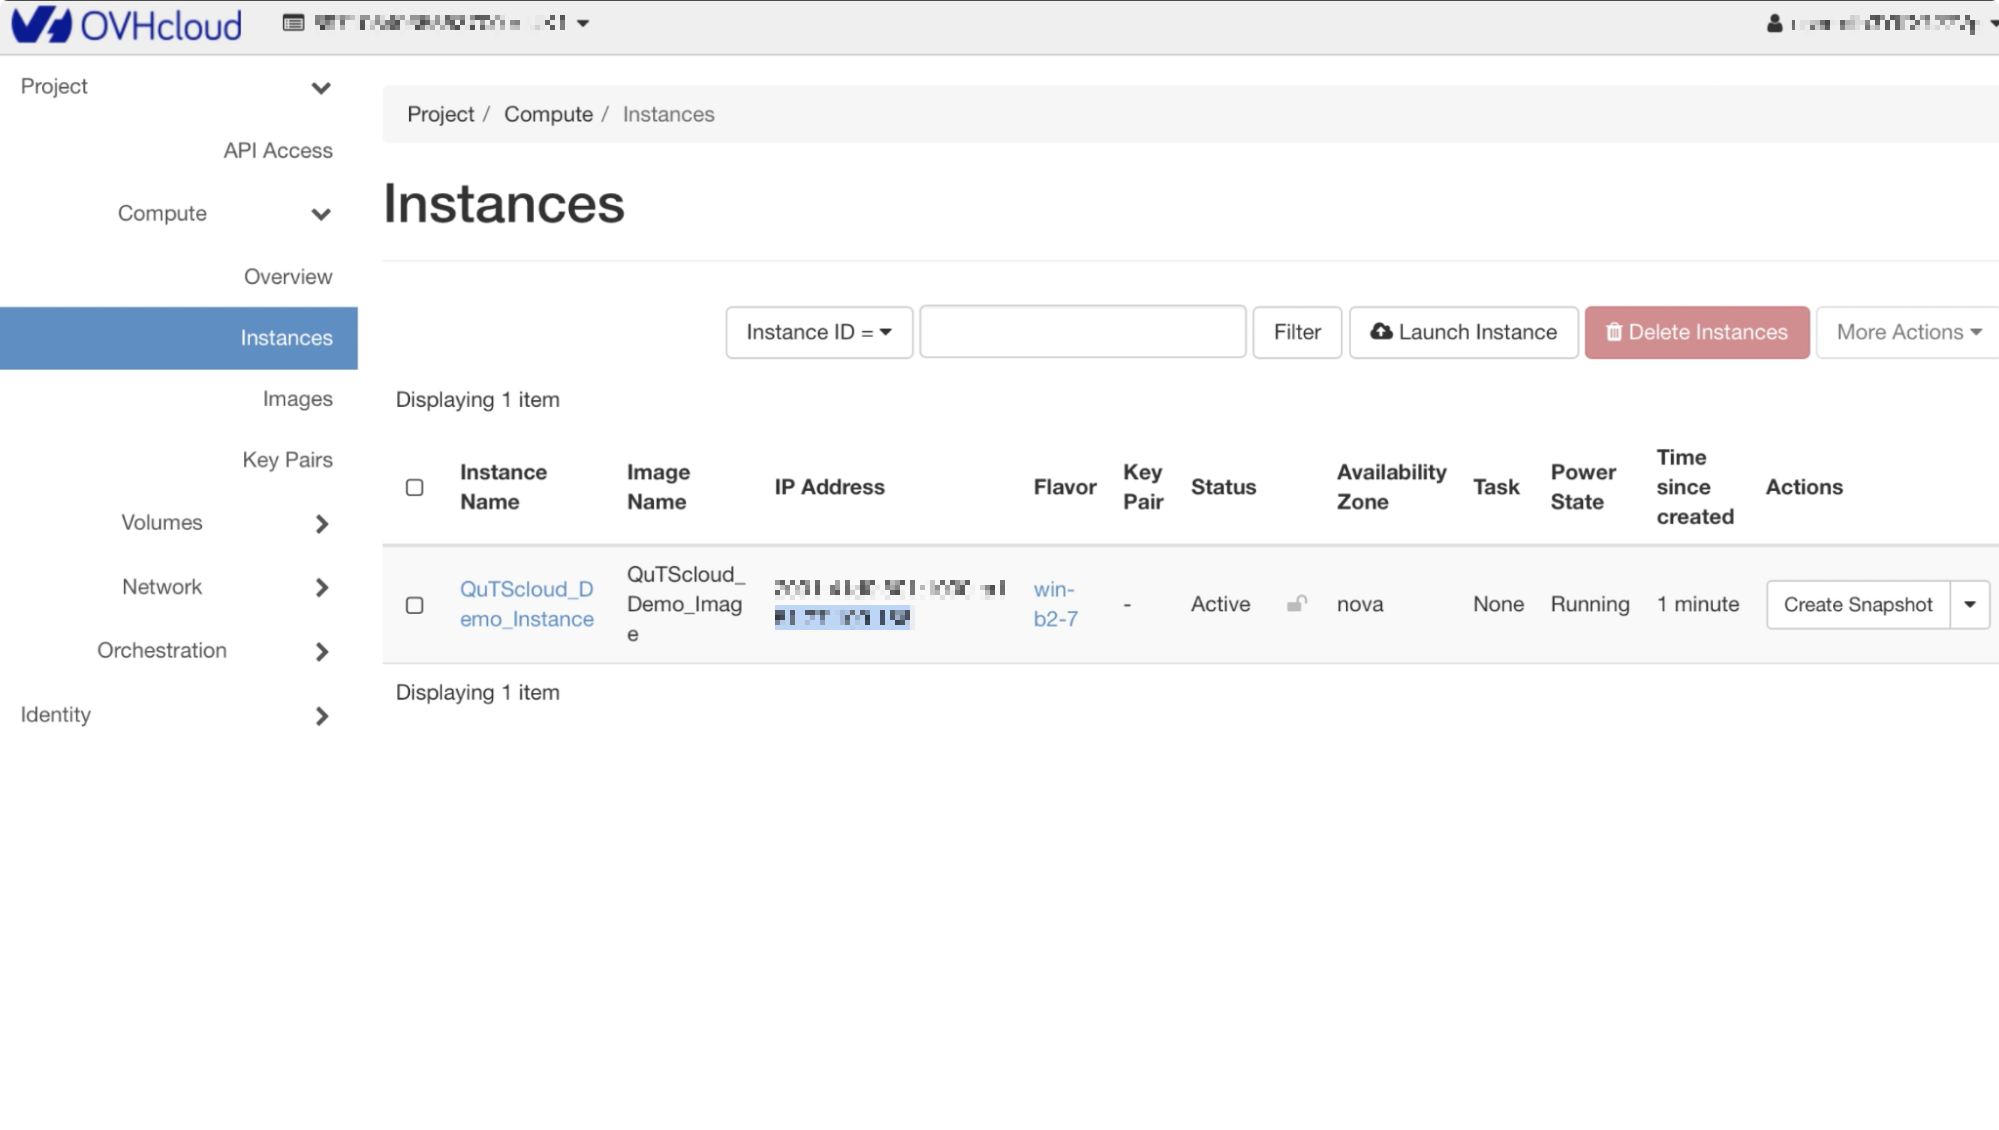This screenshot has height=1130, width=1999.
Task: Check the QuTScloud_Demo_Instance row checkbox
Action: [x=414, y=605]
